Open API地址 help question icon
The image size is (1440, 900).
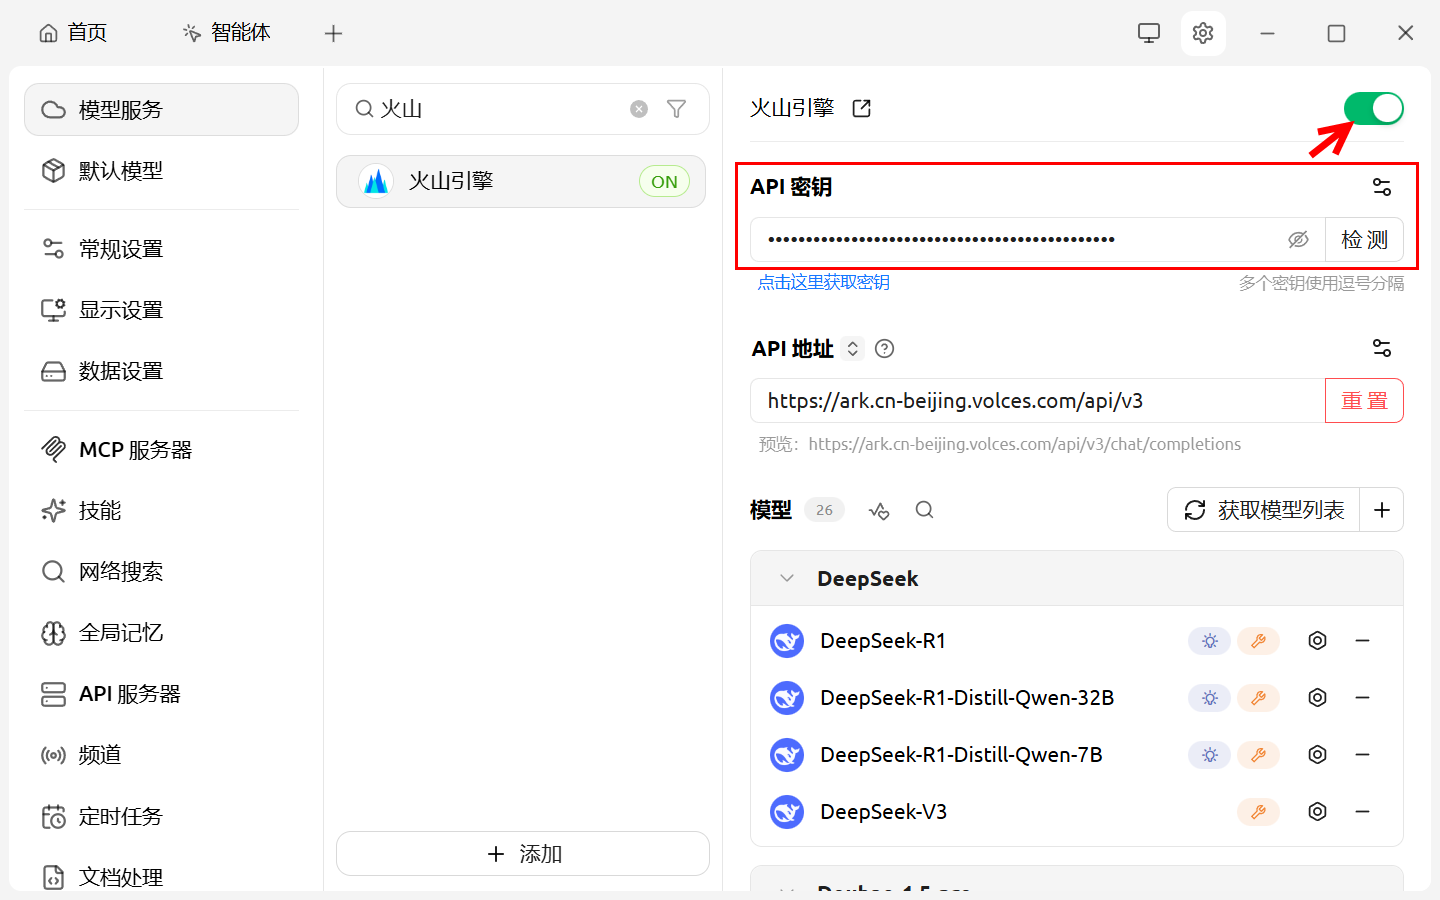tap(884, 349)
